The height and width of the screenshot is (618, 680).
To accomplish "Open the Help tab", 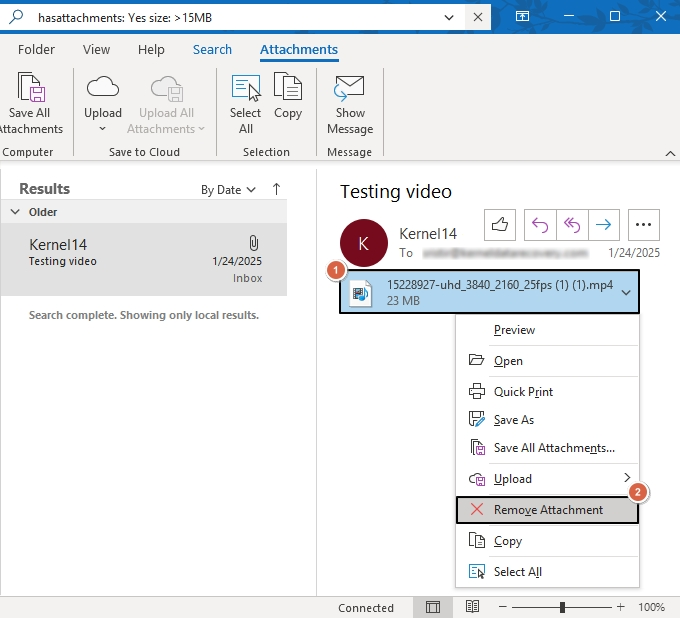I will [151, 49].
